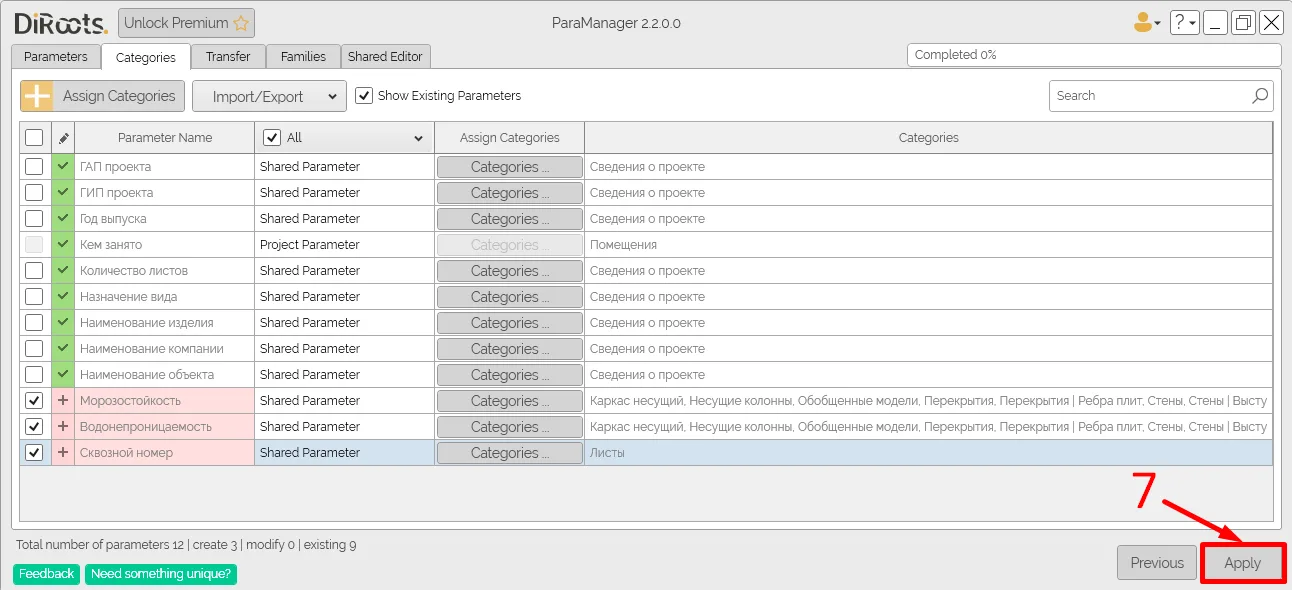Click the plus status icon for Морозостойкость
The image size is (1292, 590).
[63, 401]
